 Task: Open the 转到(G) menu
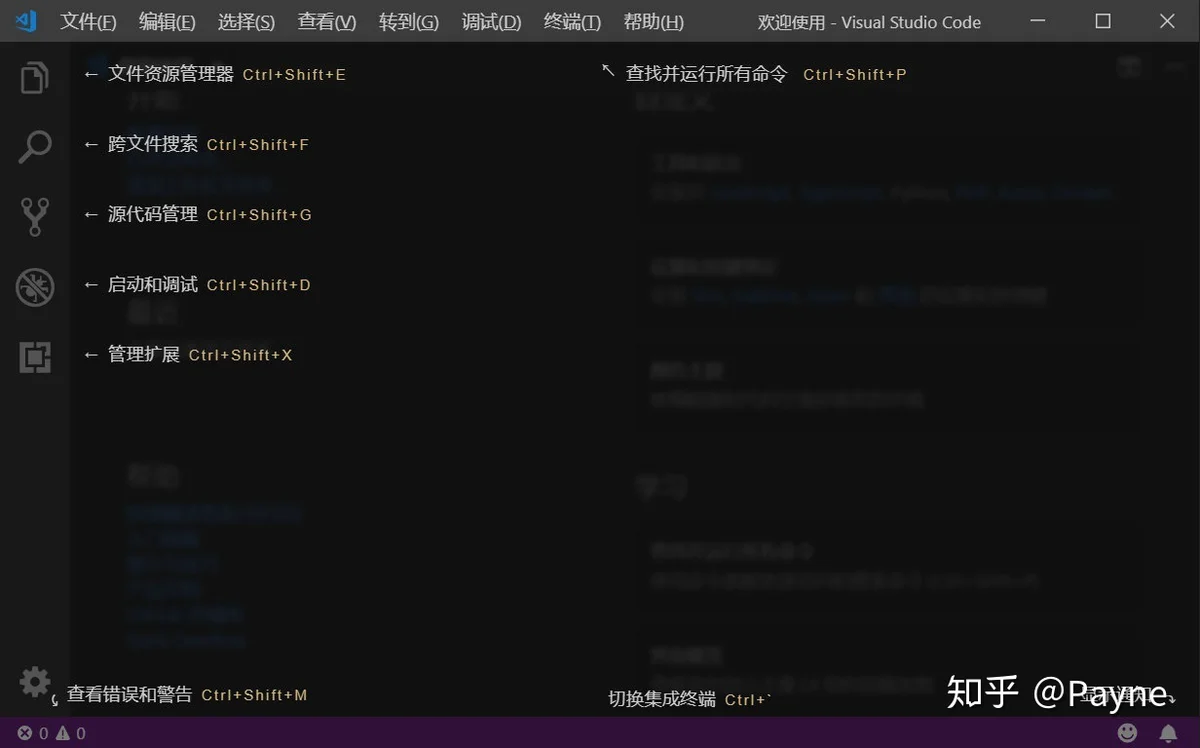point(409,22)
